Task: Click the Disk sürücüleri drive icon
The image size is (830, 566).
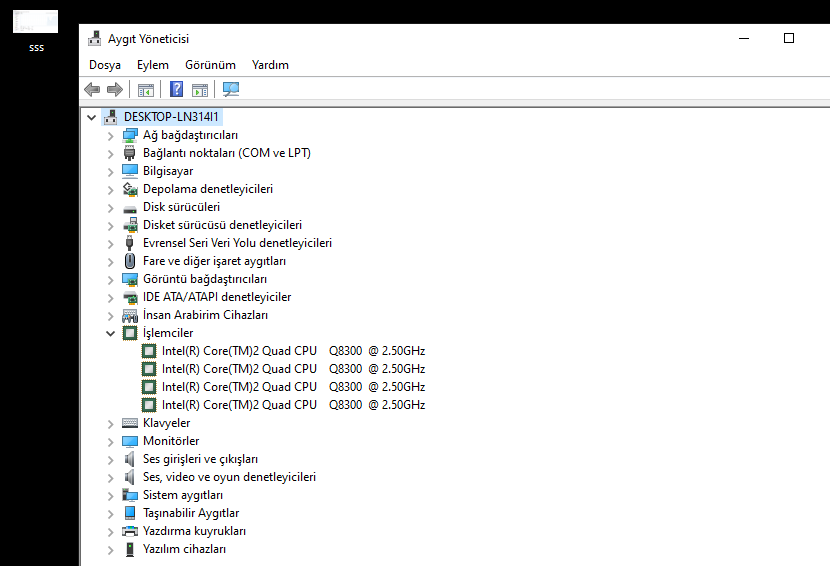Action: tap(130, 209)
